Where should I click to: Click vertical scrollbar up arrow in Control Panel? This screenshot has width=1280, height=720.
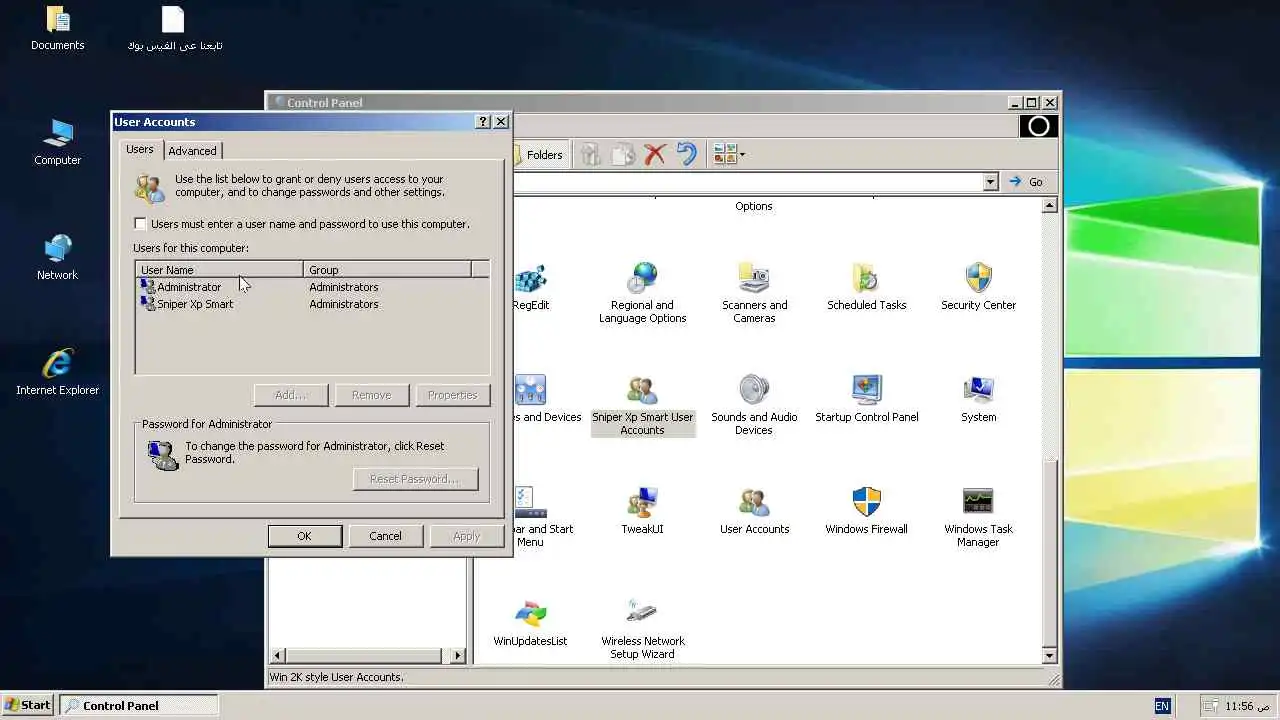click(x=1049, y=206)
